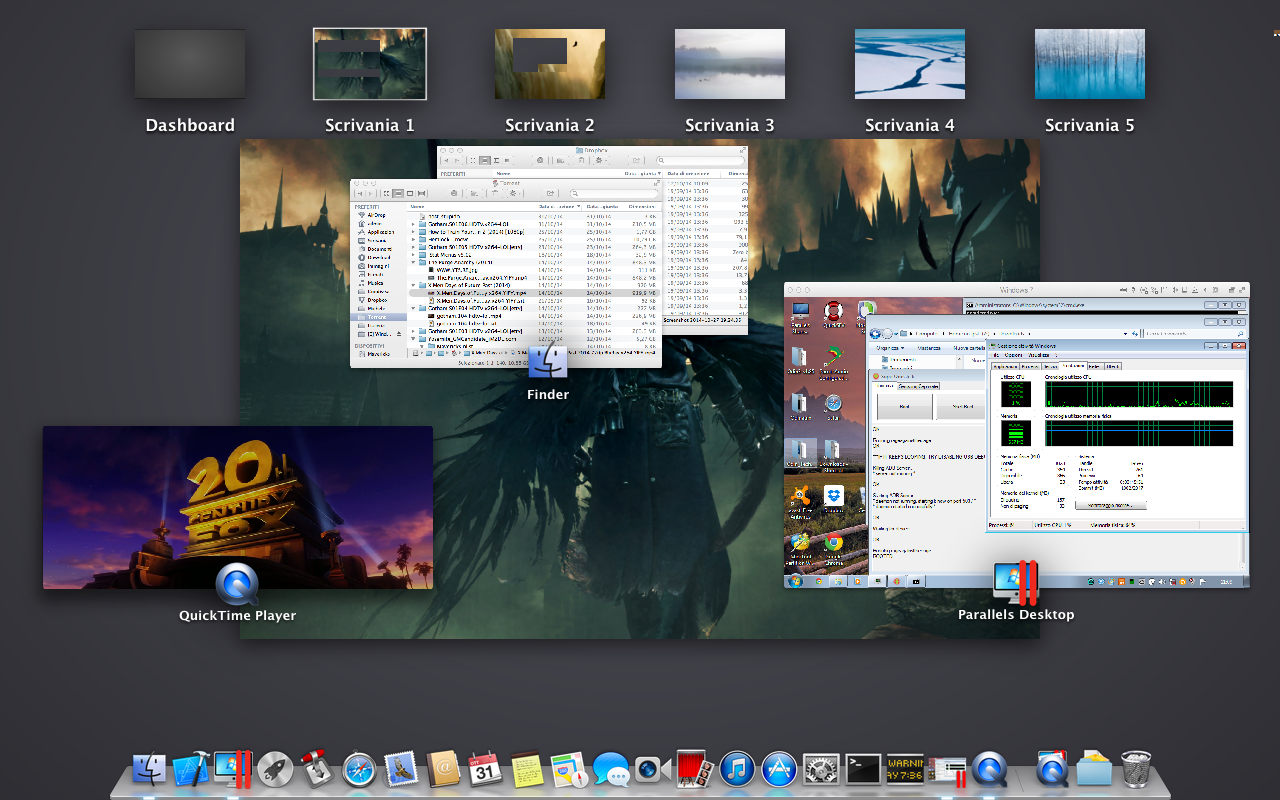The height and width of the screenshot is (800, 1280).
Task: Open yellow Notes icon in Dock
Action: pyautogui.click(x=527, y=769)
